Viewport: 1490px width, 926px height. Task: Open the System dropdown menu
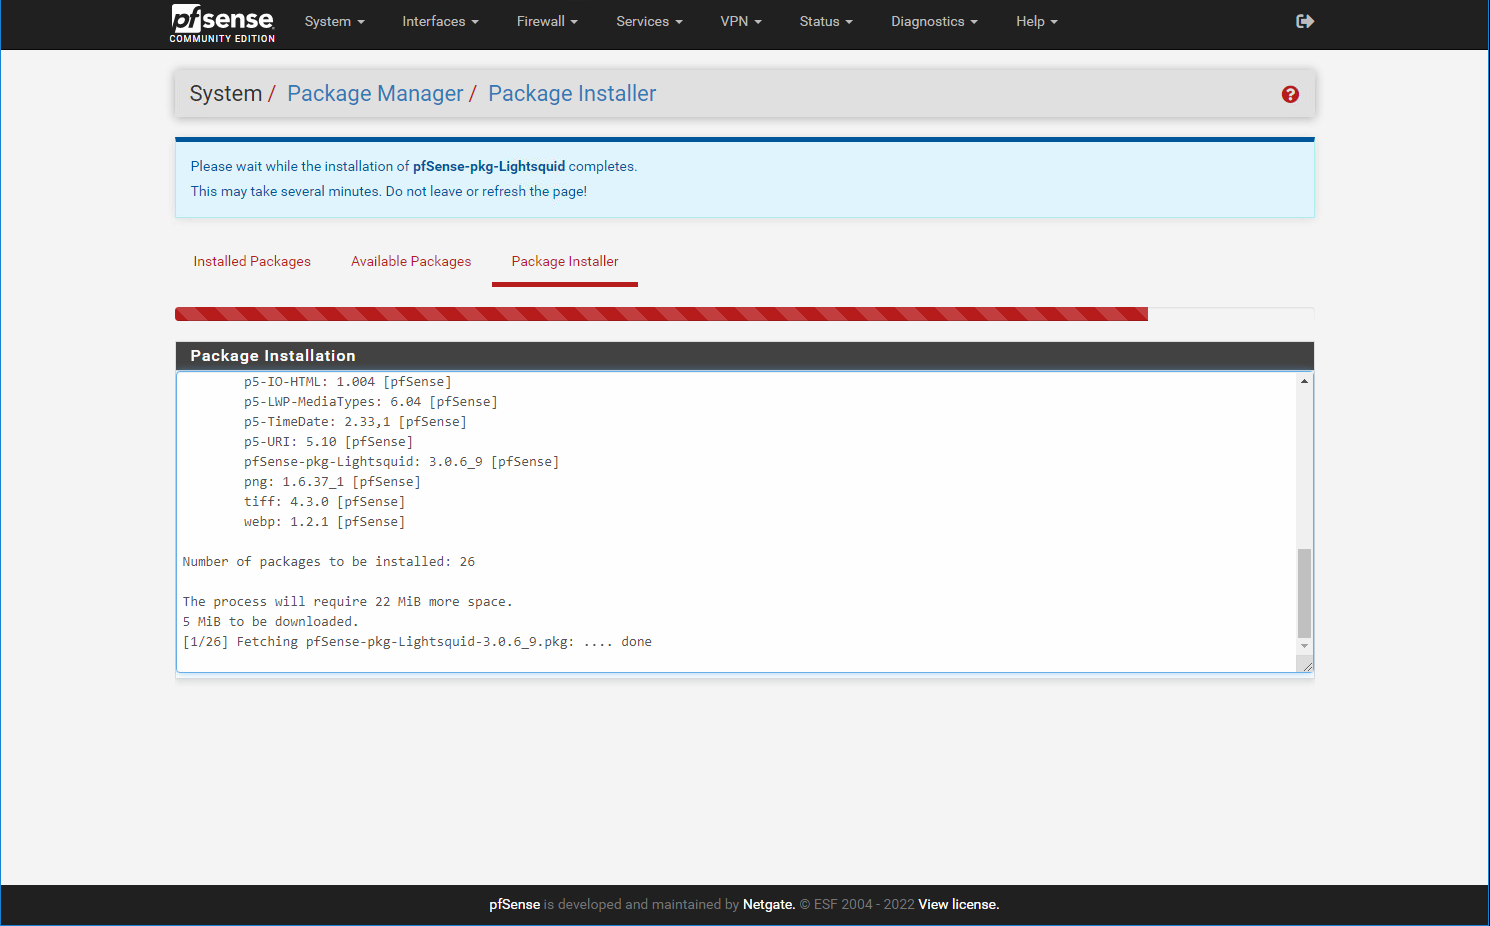[x=334, y=21]
